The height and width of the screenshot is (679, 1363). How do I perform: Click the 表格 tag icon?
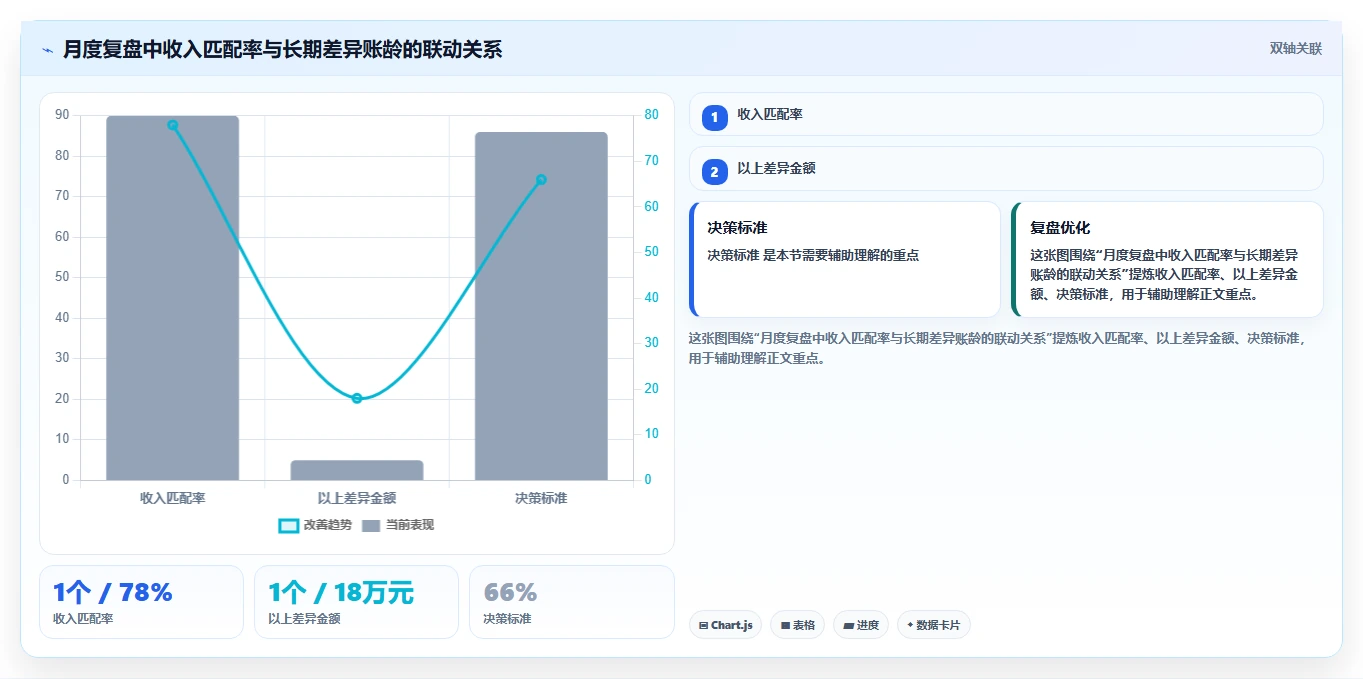pos(785,625)
